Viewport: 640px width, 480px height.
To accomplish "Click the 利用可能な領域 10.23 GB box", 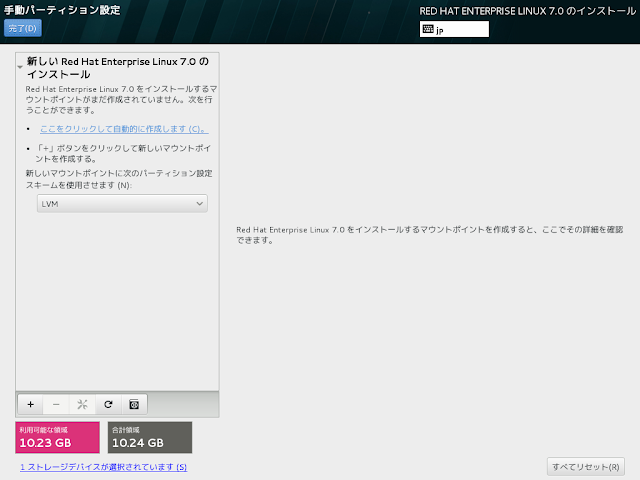I will tap(58, 438).
